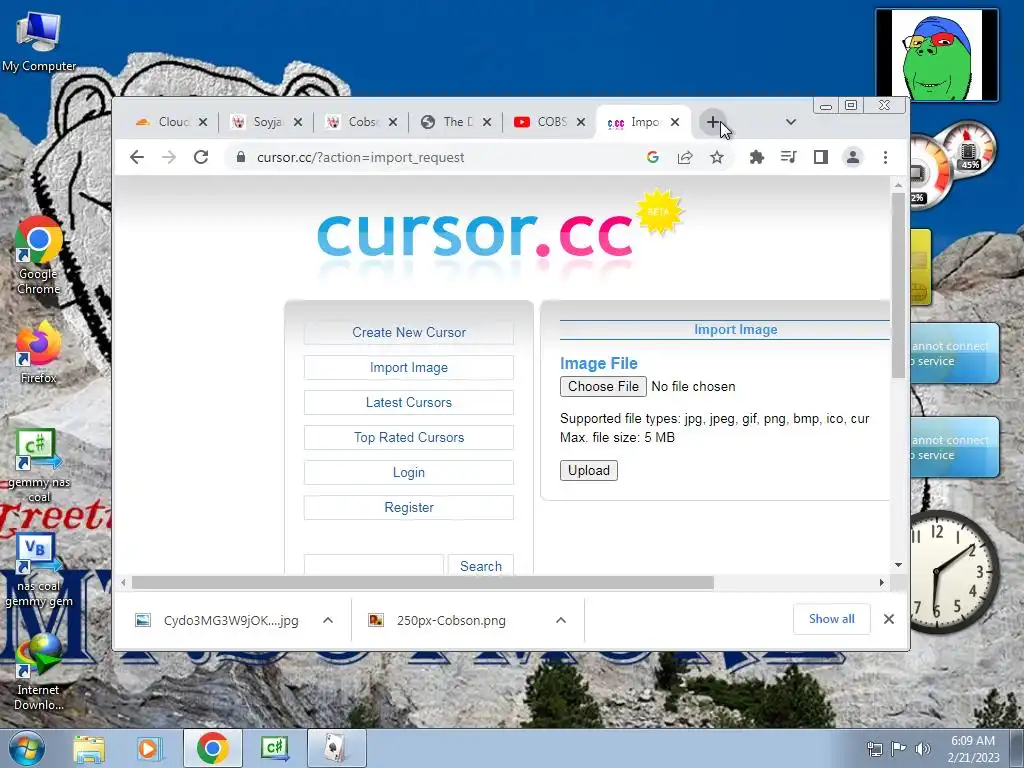Viewport: 1024px width, 768px height.
Task: View site information lock icon
Action: 241,157
